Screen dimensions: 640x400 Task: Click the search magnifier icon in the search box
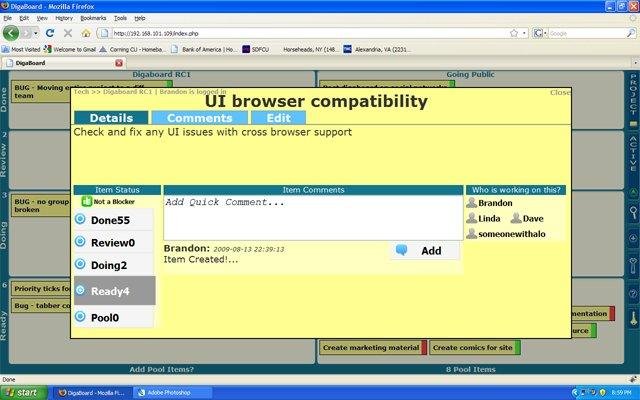click(x=631, y=33)
